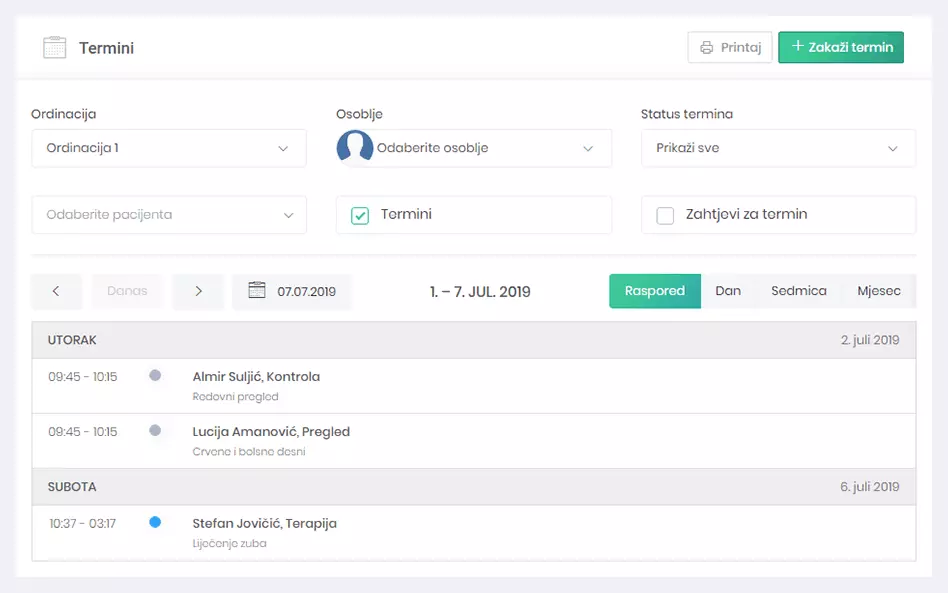The width and height of the screenshot is (948, 593).
Task: Go to next week with right arrow
Action: pyautogui.click(x=198, y=291)
